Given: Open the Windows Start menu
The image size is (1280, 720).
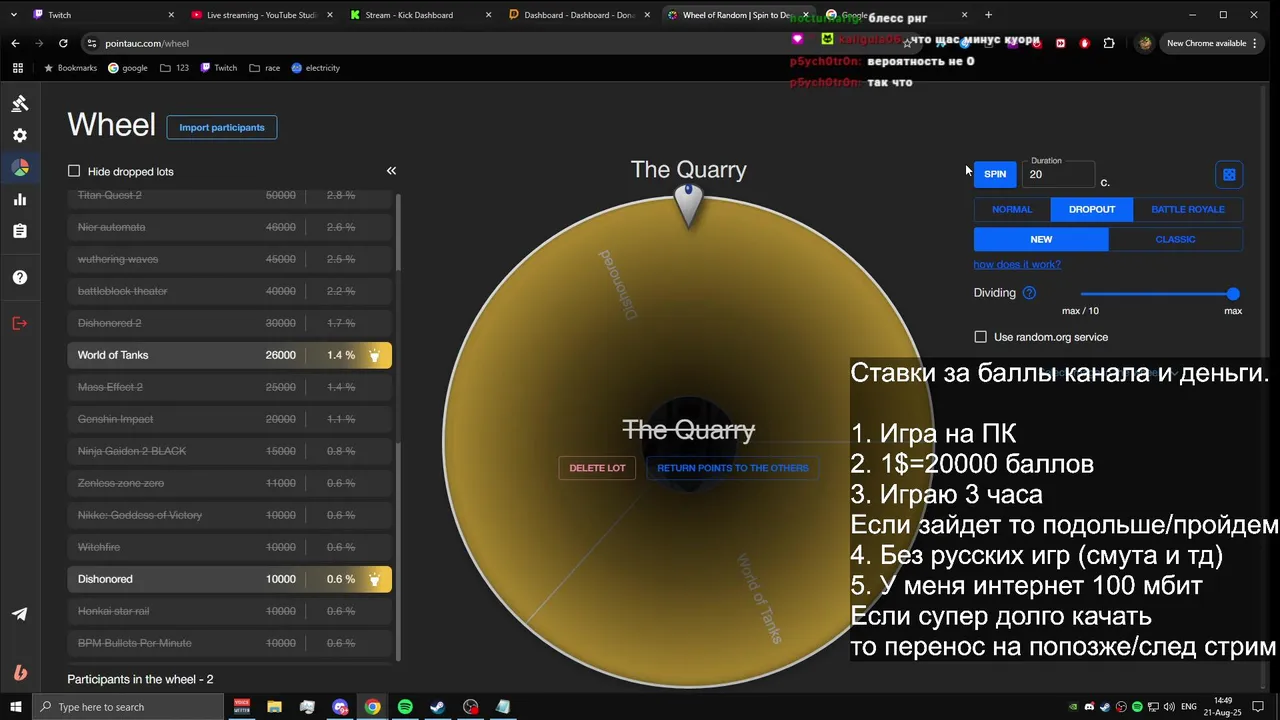Looking at the screenshot, I should tap(15, 707).
